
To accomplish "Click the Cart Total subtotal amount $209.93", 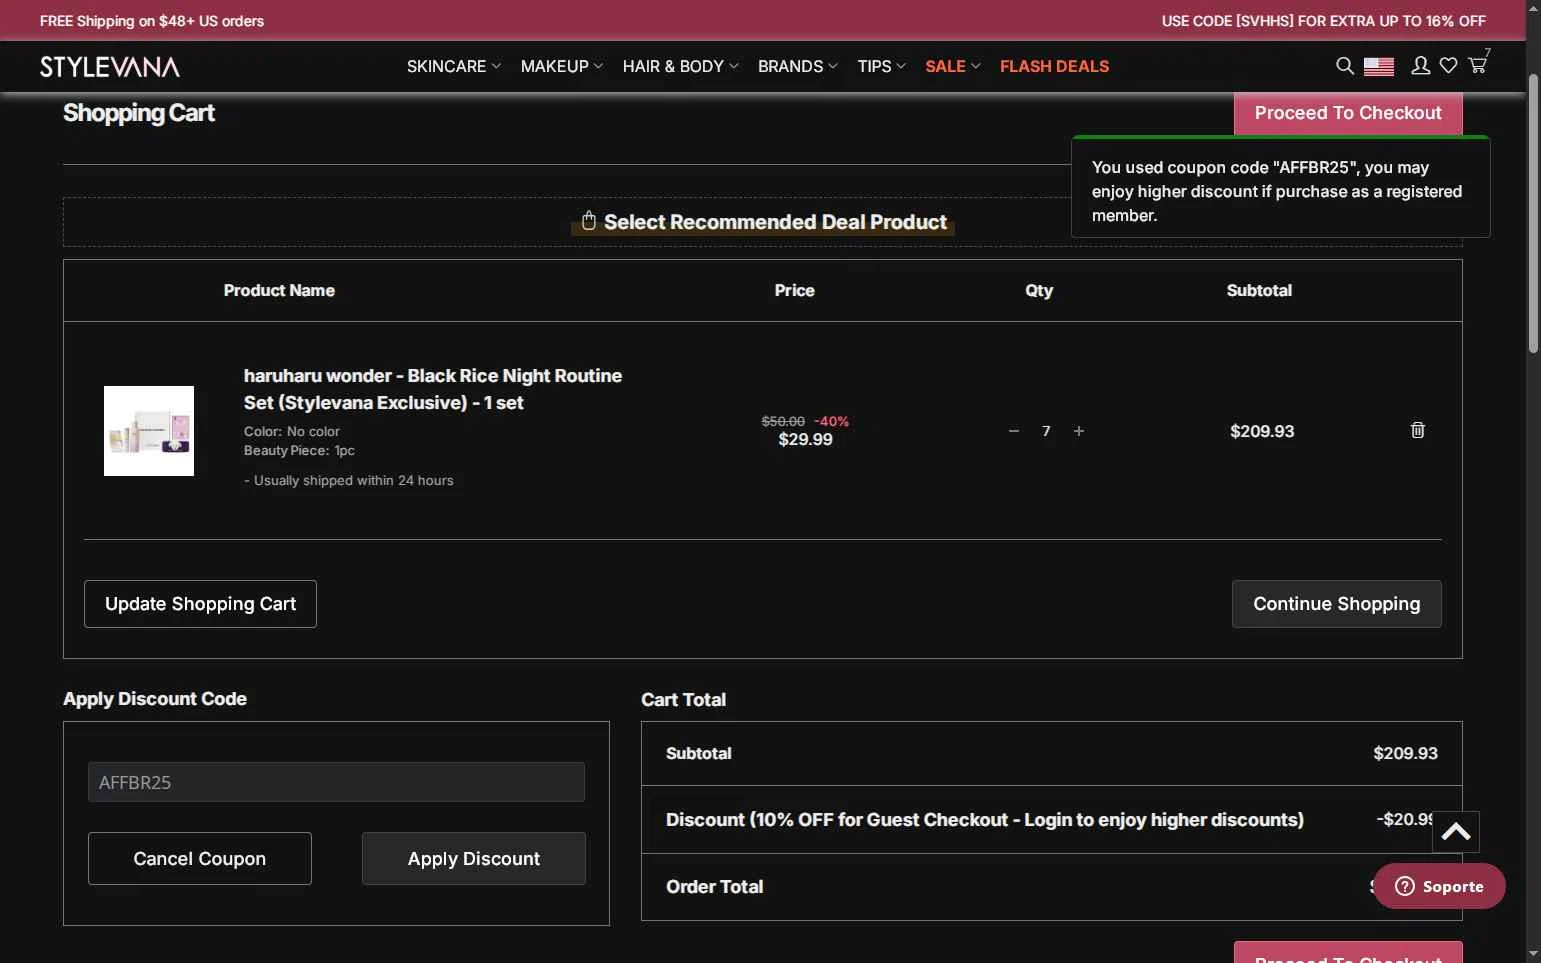I will point(1405,753).
